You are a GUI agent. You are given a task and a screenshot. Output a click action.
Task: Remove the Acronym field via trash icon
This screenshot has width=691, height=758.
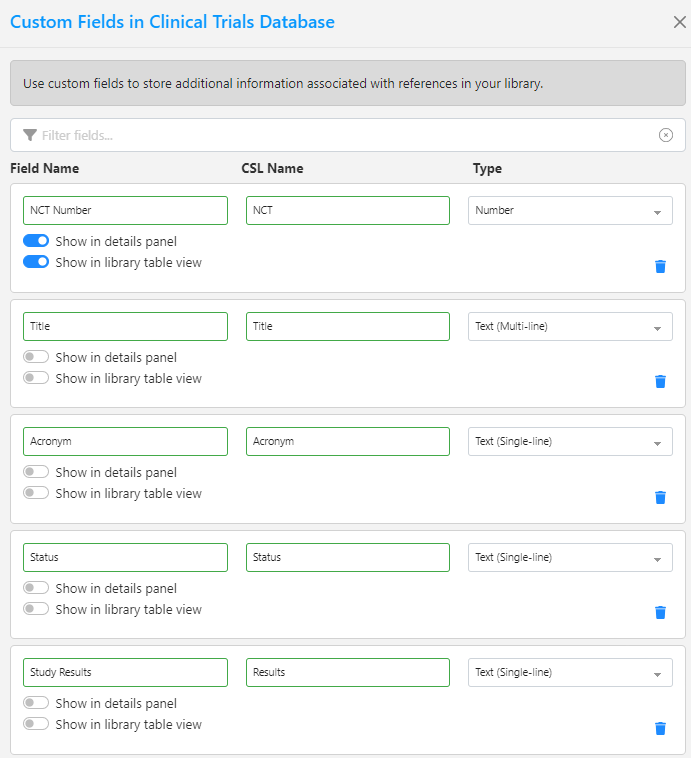(x=660, y=497)
